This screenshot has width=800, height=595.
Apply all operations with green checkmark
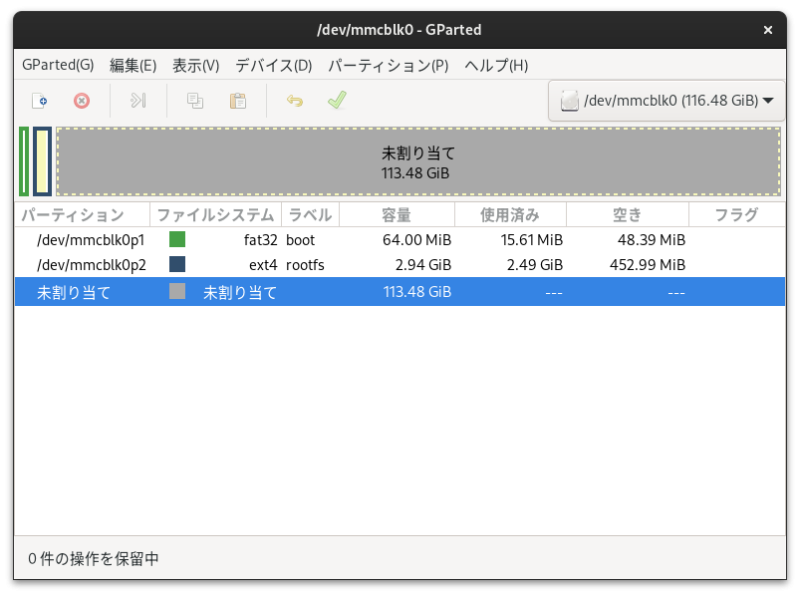tap(337, 101)
